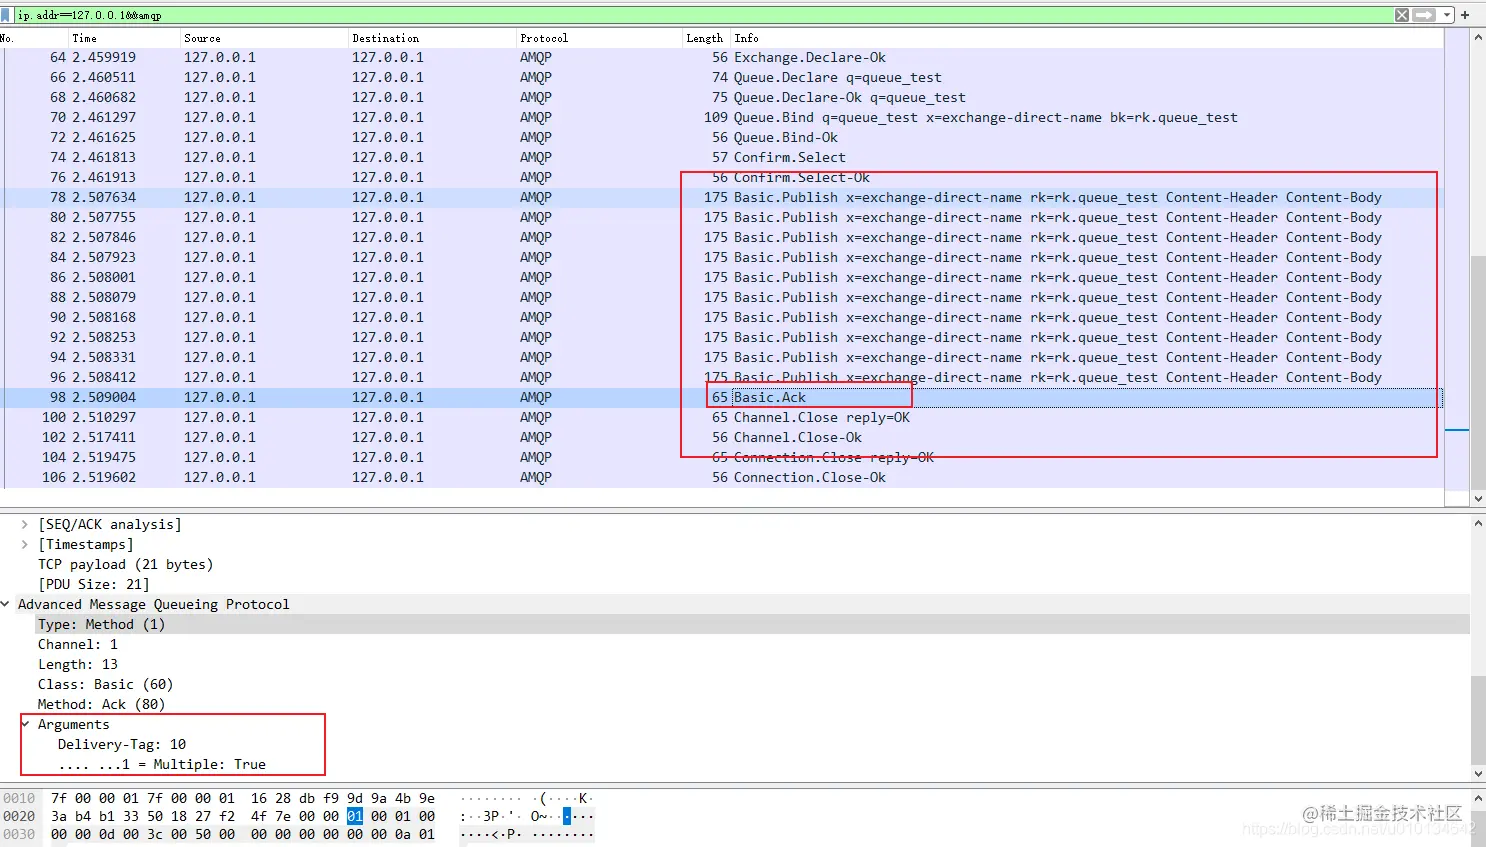Select packet 104 Connection.Close row
1486x847 pixels.
point(722,458)
